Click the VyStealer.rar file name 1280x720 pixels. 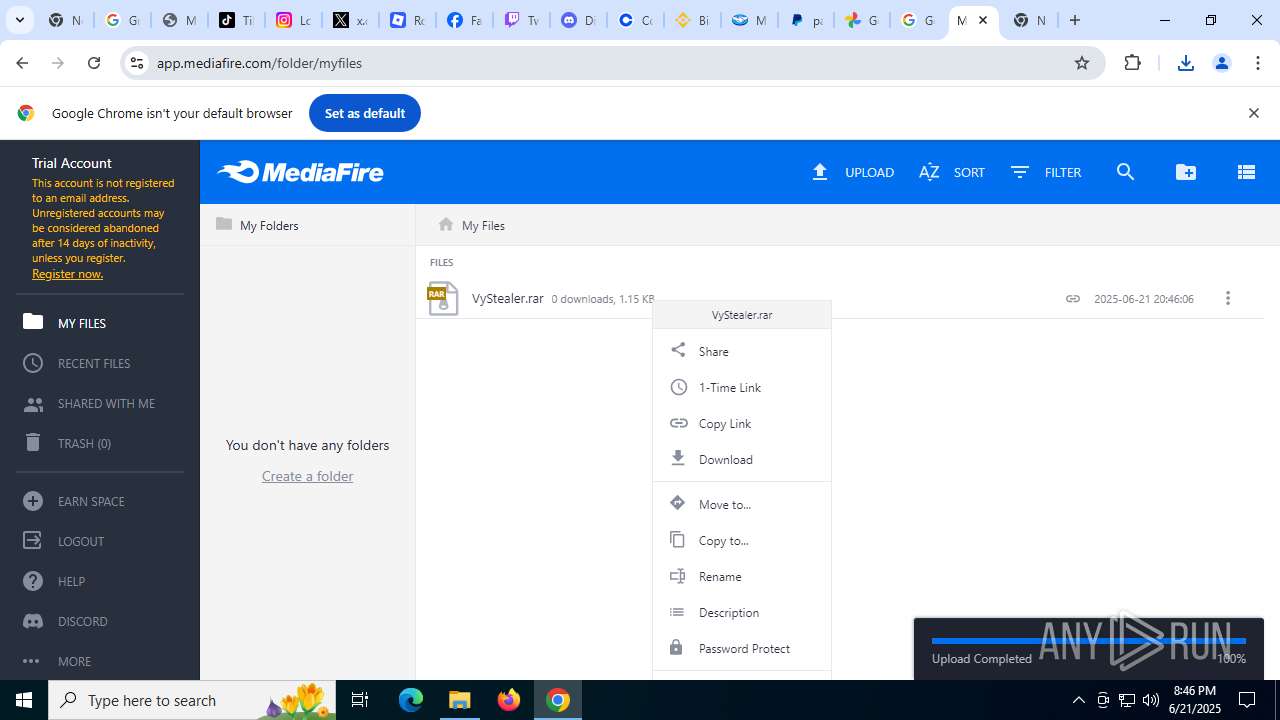click(508, 298)
